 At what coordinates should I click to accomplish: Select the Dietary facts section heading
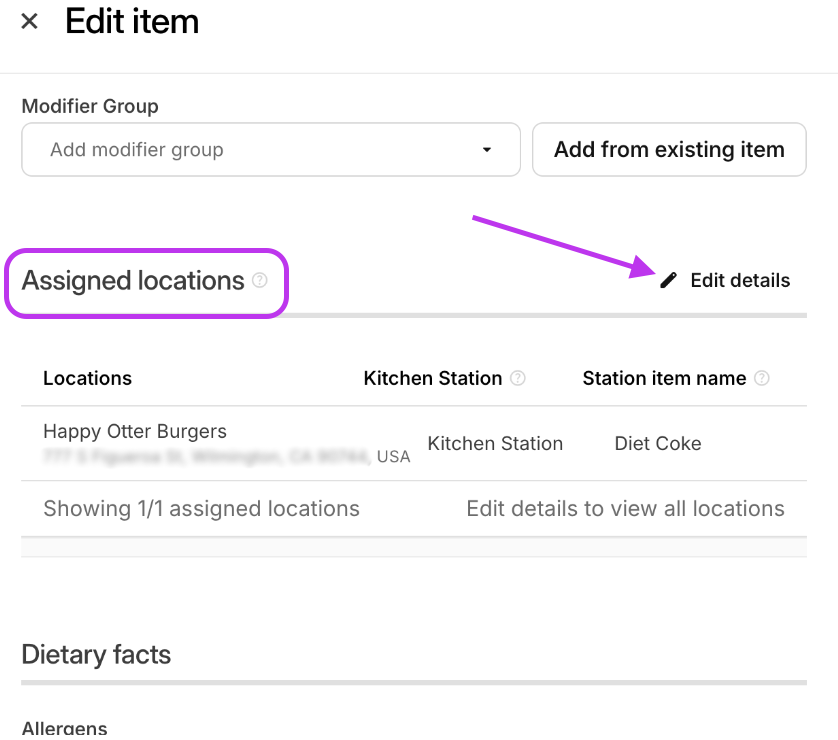point(96,655)
